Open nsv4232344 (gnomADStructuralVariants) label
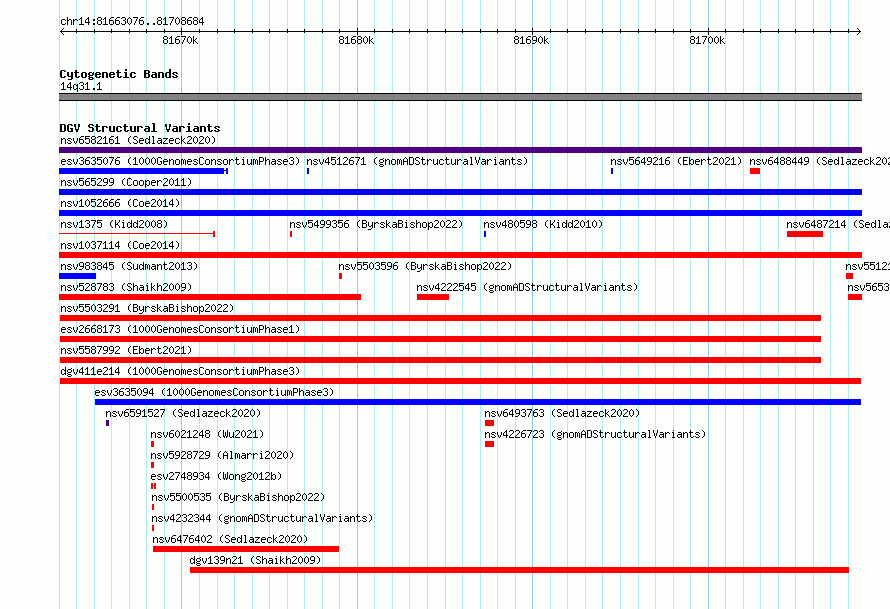The width and height of the screenshot is (890, 609). coord(262,518)
